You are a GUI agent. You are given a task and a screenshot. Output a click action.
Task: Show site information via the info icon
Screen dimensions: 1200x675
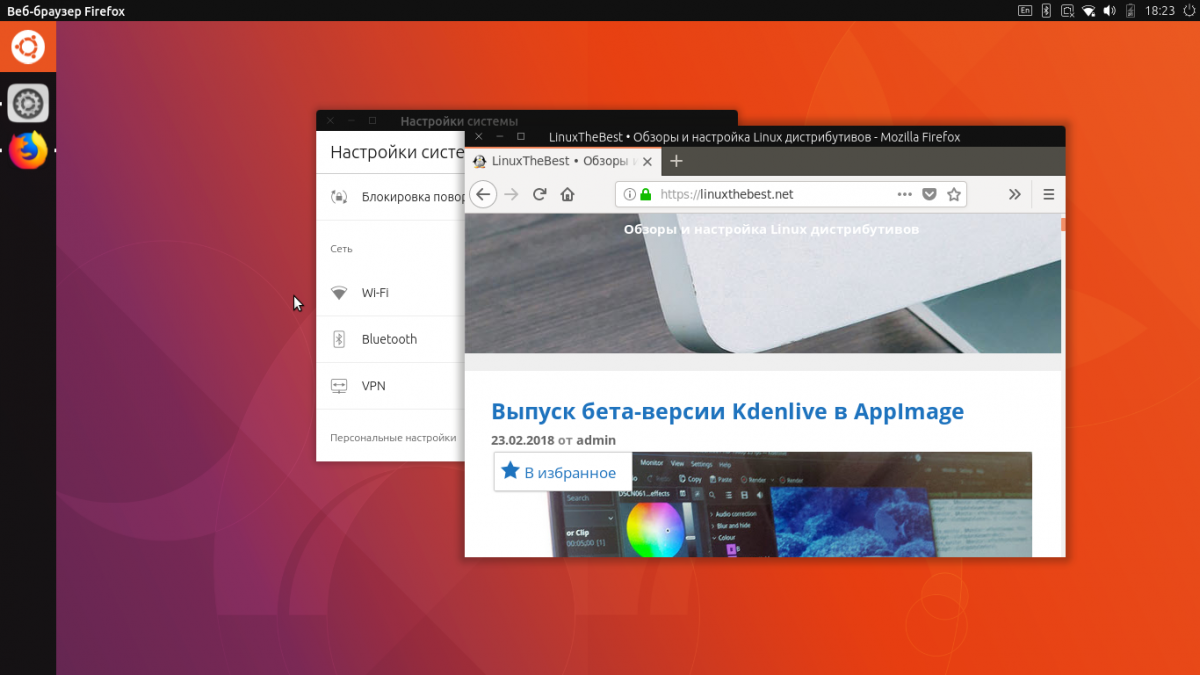pyautogui.click(x=629, y=194)
